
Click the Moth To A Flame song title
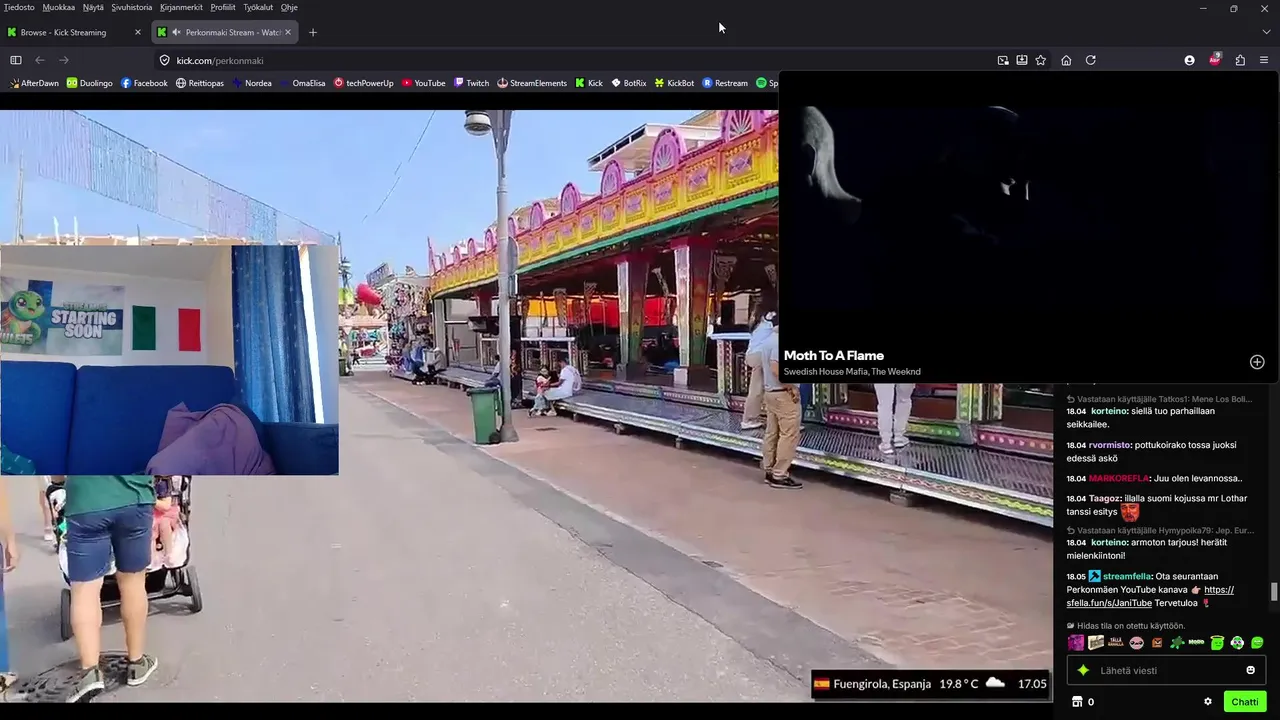(x=834, y=355)
